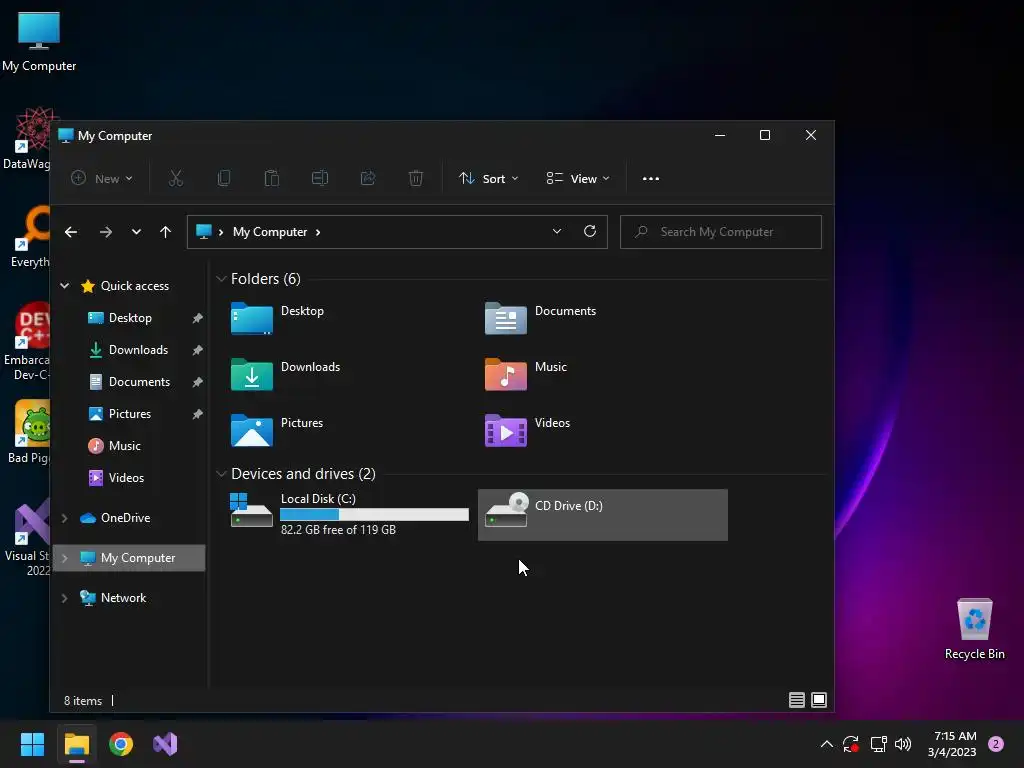Select Desktop in Quick access sidebar
Image resolution: width=1024 pixels, height=768 pixels.
click(130, 318)
